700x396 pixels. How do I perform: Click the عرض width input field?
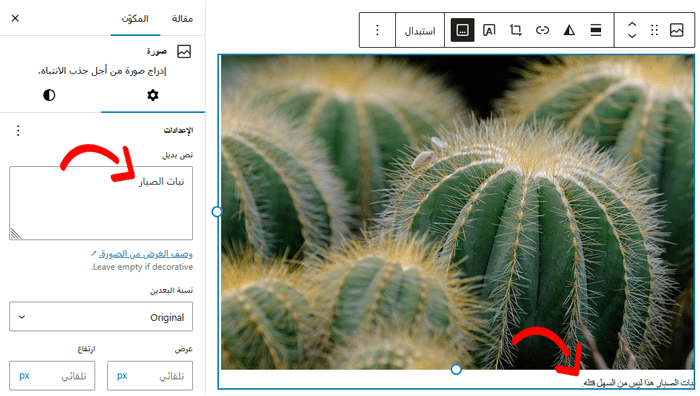[x=150, y=376]
